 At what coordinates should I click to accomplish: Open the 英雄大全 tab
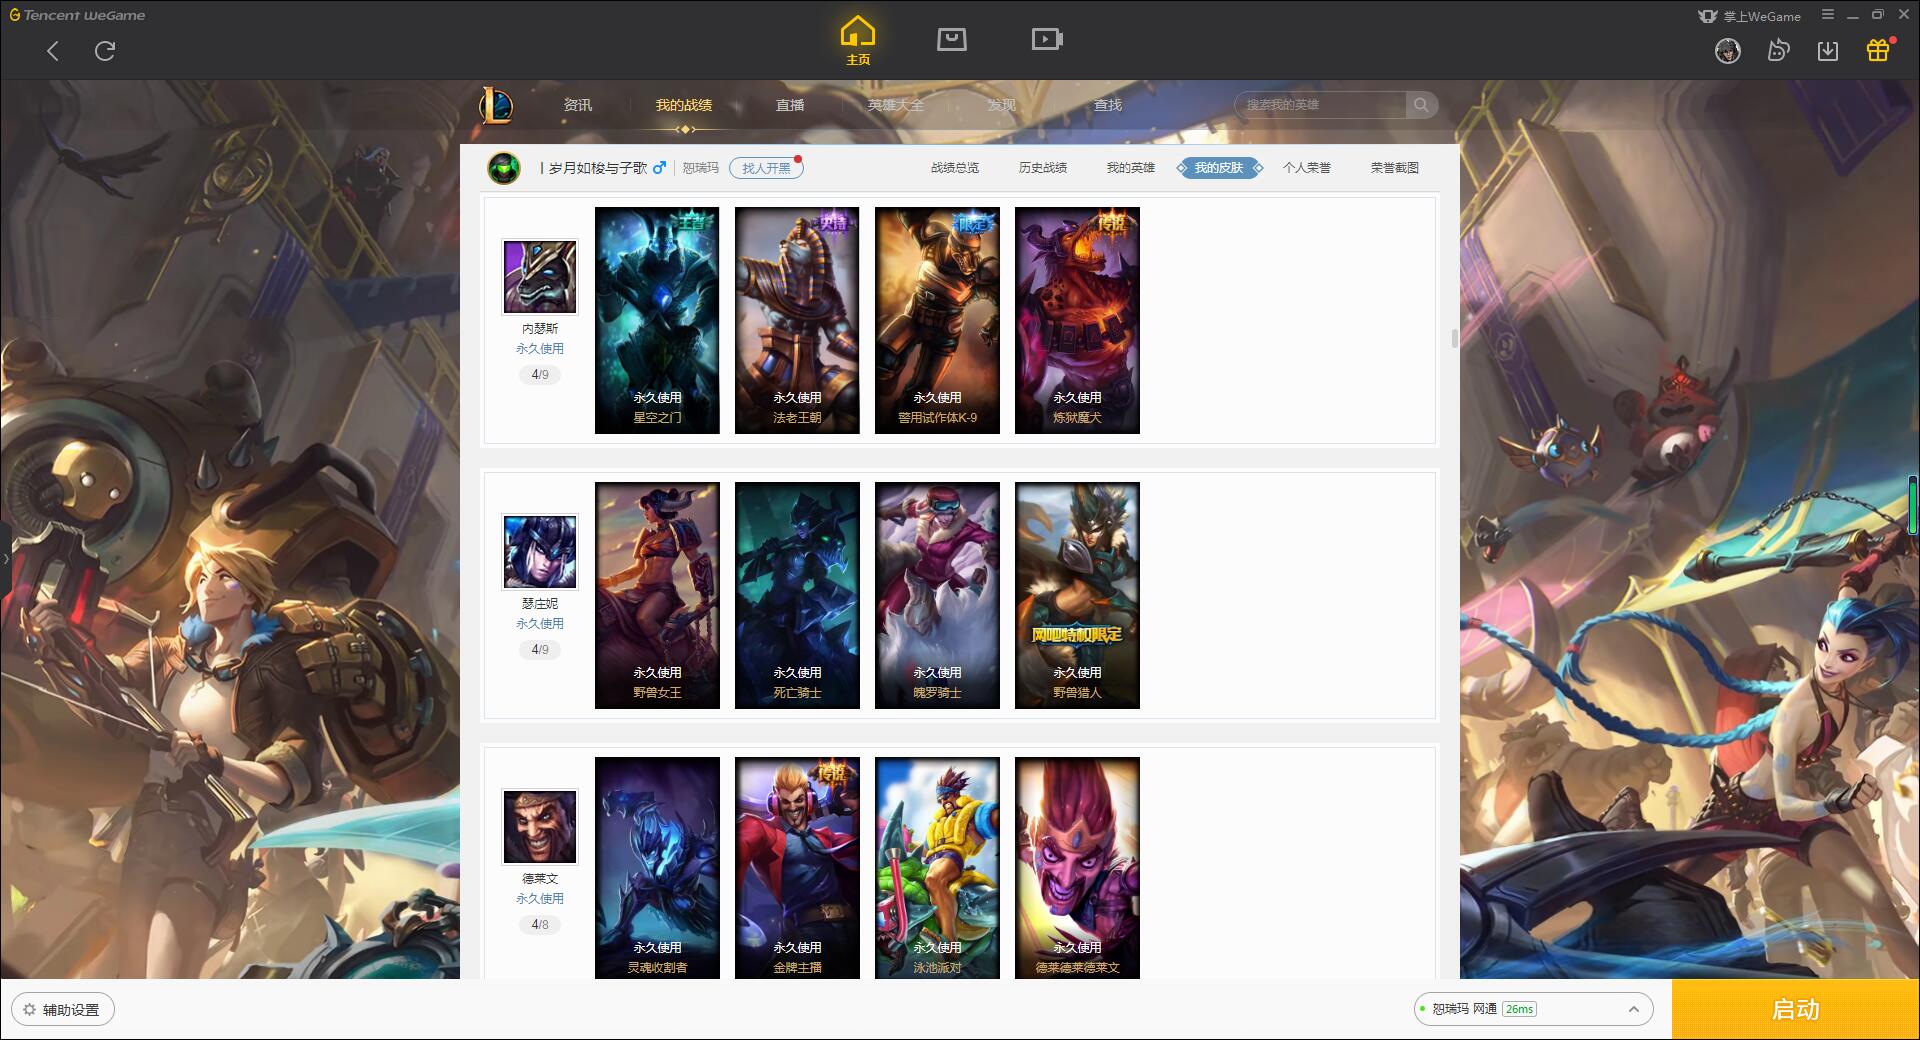coord(896,105)
